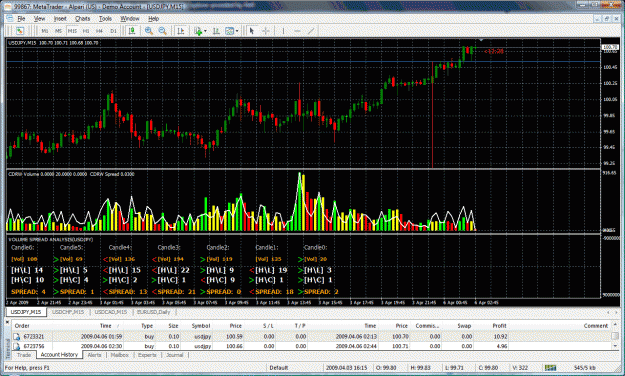Screen dimensions: 625x376
Task: Open the Indicators dropdown arrow
Action: point(205,31)
